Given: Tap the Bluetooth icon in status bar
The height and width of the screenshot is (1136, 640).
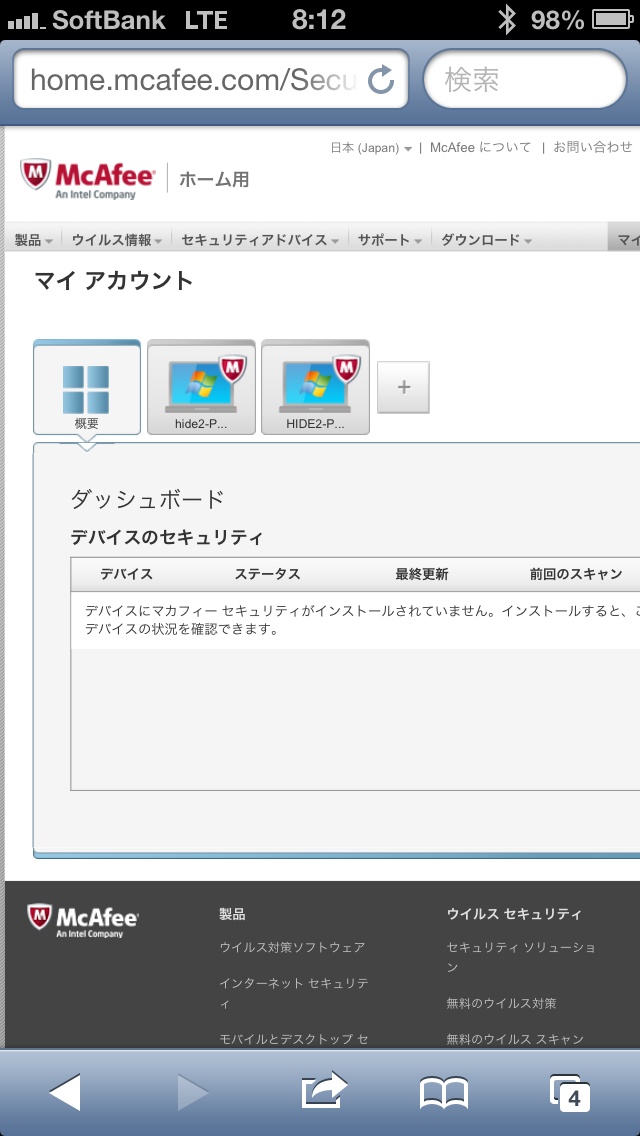Looking at the screenshot, I should [x=507, y=20].
